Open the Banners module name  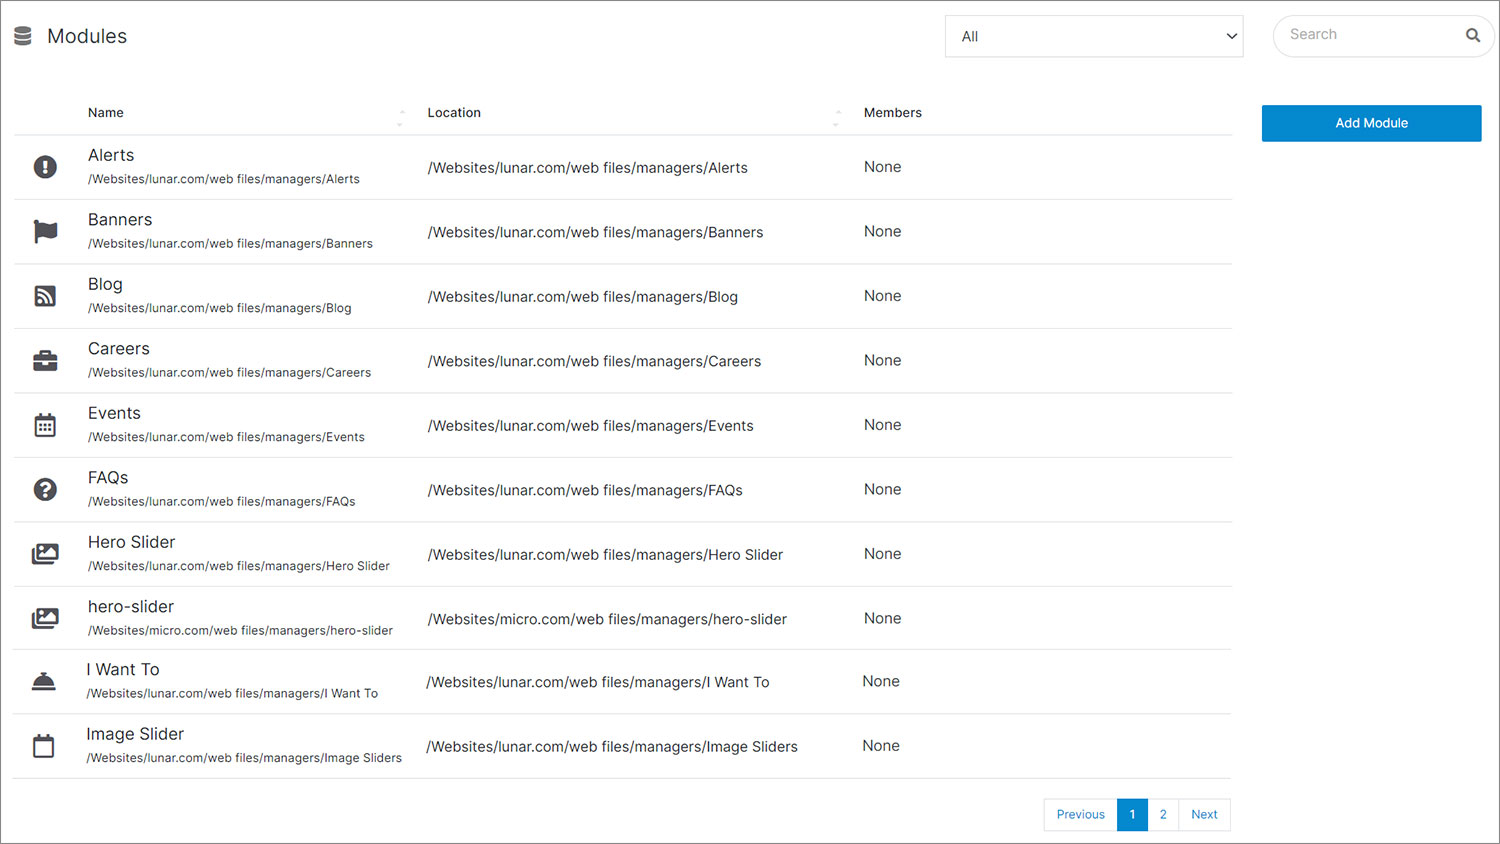click(x=120, y=220)
